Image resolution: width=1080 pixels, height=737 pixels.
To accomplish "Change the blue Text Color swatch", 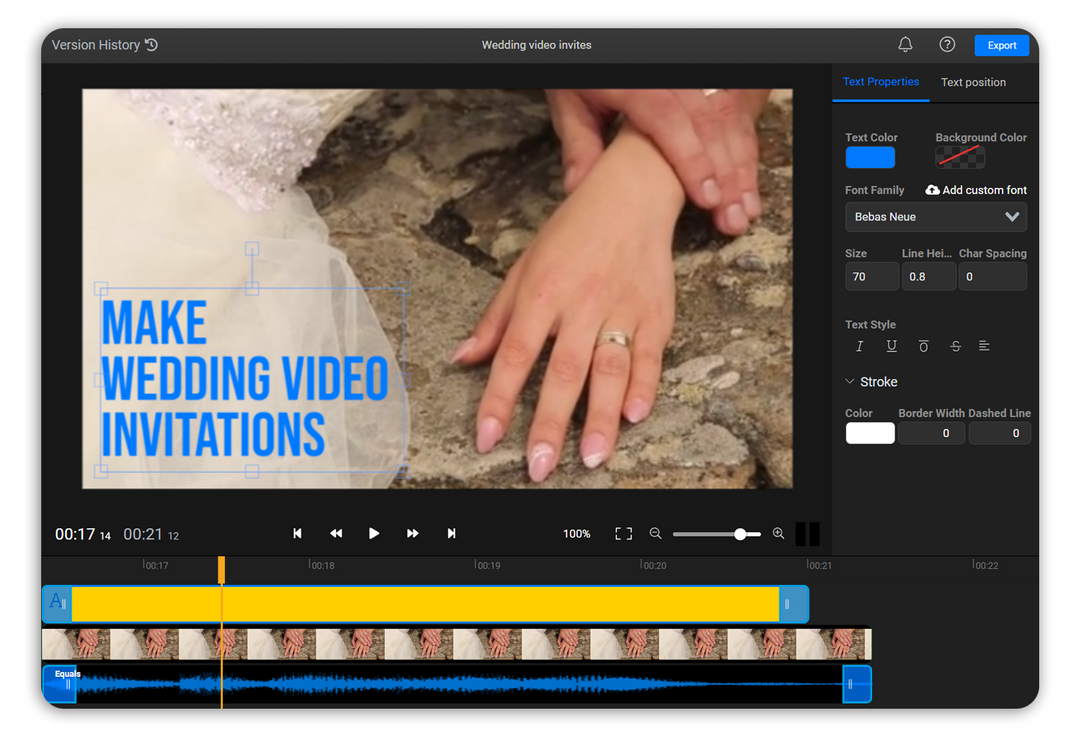I will (x=869, y=156).
